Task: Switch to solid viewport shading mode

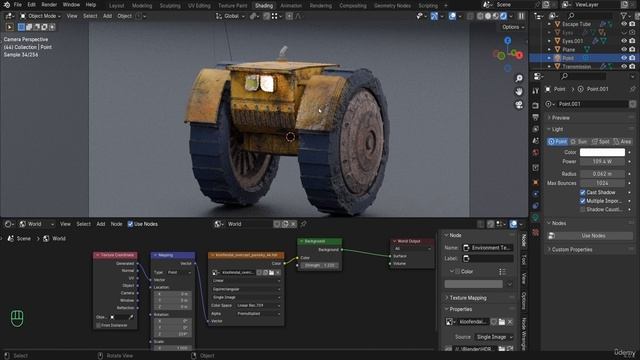Action: pyautogui.click(x=488, y=16)
